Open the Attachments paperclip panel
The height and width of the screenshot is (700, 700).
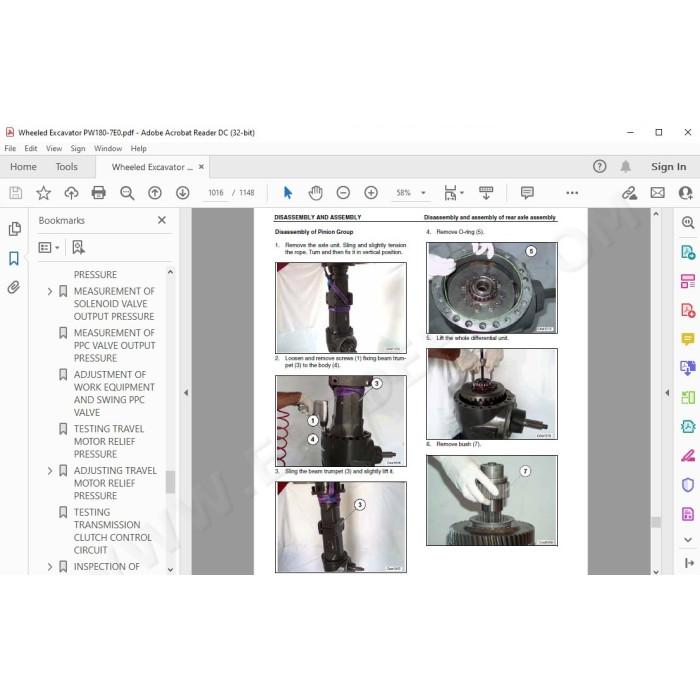[x=14, y=287]
